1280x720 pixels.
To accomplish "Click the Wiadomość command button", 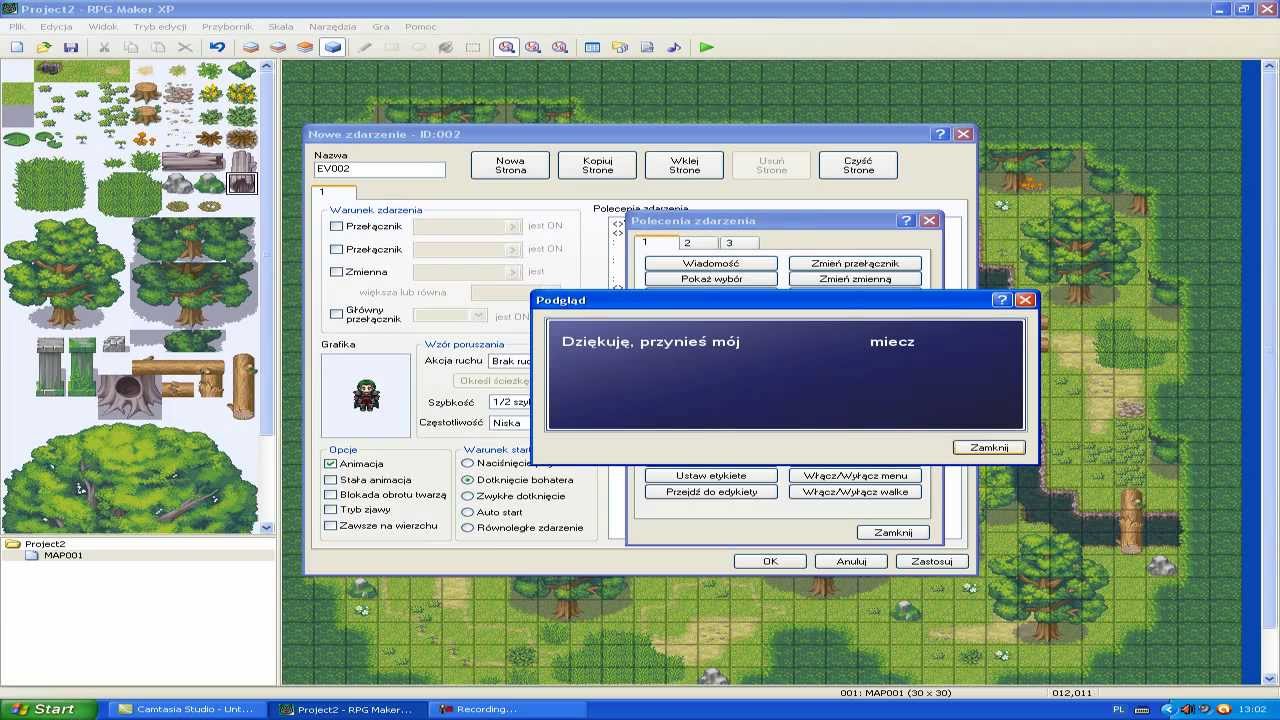I will (x=711, y=263).
